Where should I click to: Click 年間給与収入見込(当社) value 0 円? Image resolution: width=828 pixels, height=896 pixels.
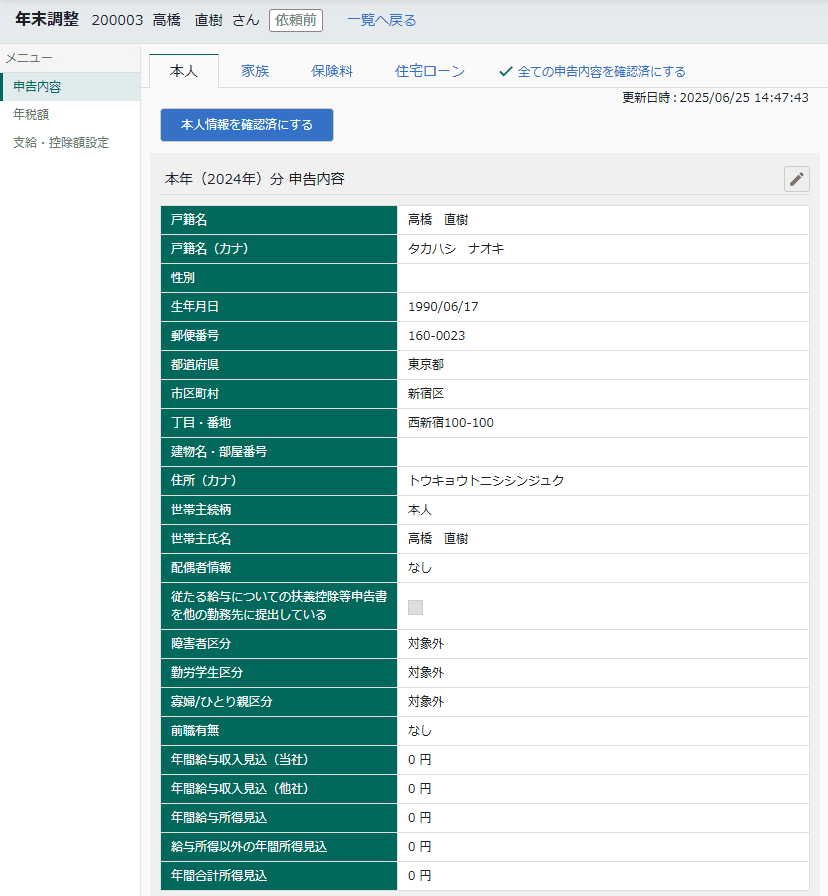click(419, 759)
